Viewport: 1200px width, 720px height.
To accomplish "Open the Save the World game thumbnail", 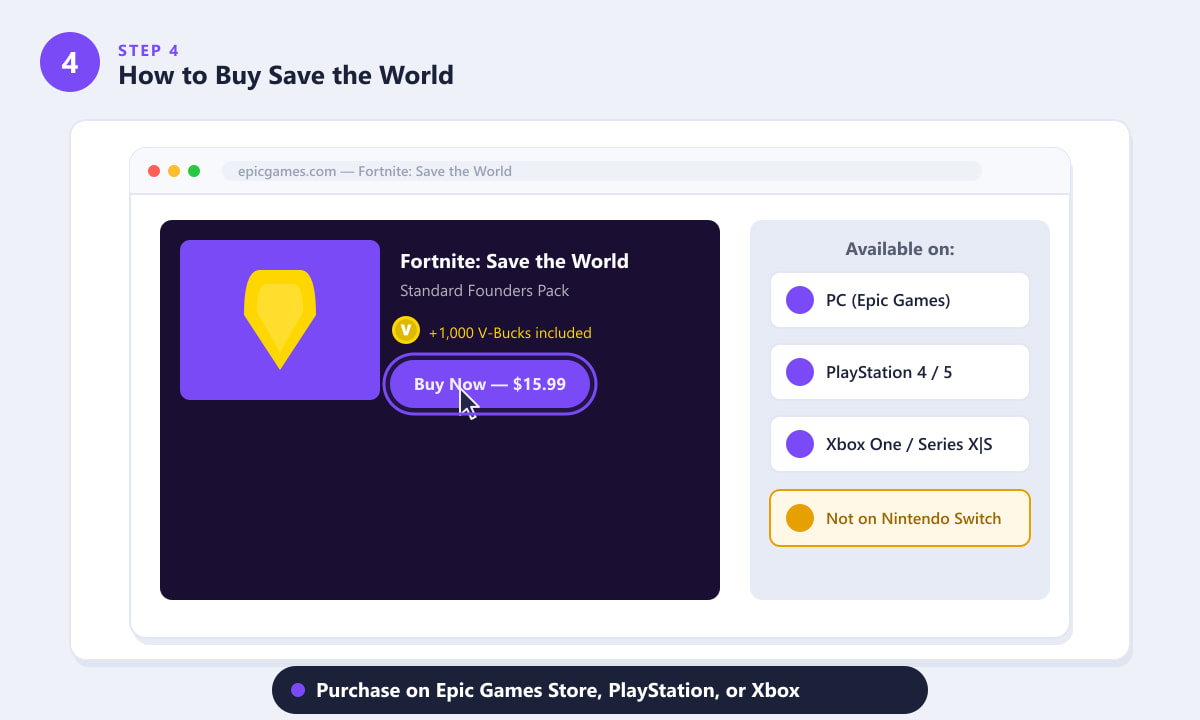I will [280, 320].
